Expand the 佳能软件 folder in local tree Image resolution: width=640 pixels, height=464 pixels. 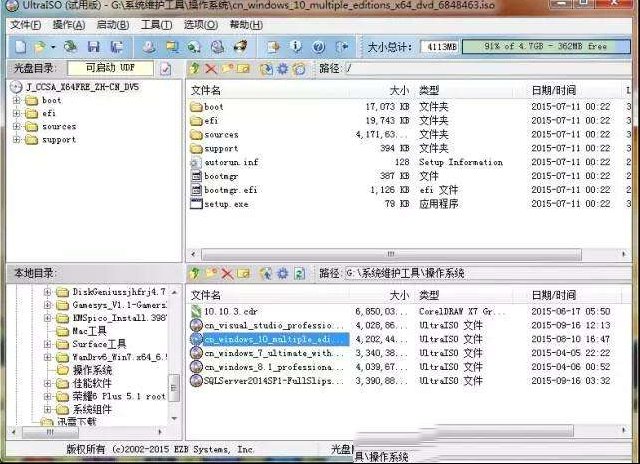[47, 383]
